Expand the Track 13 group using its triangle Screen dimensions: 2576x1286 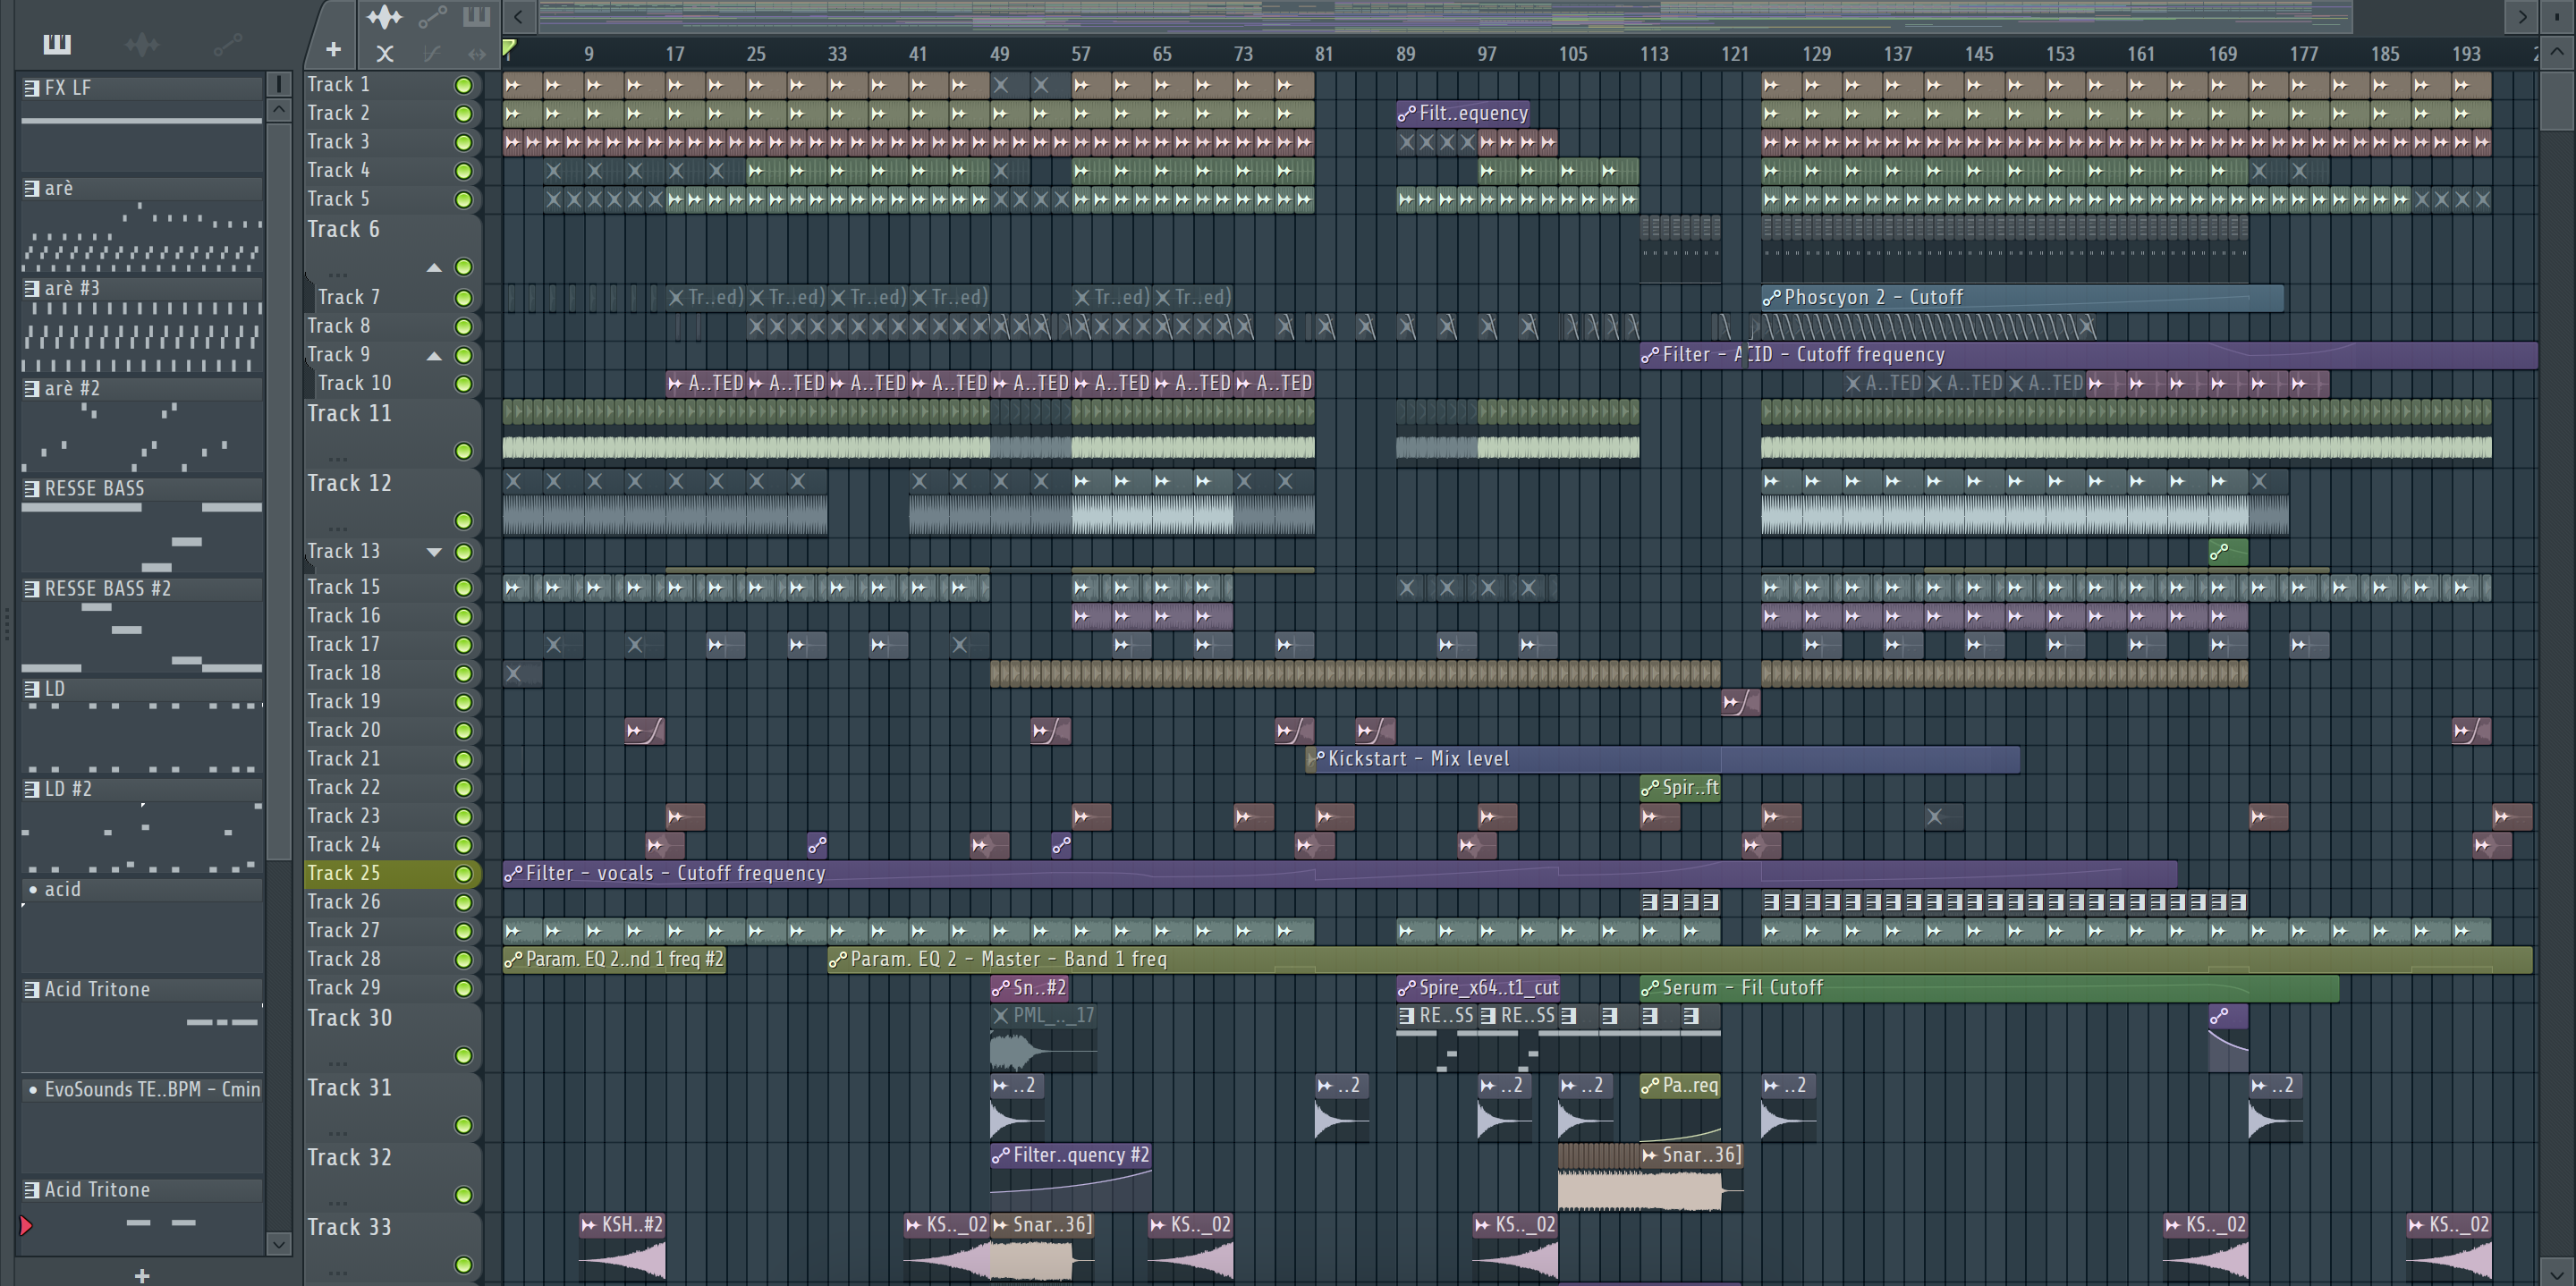click(434, 552)
